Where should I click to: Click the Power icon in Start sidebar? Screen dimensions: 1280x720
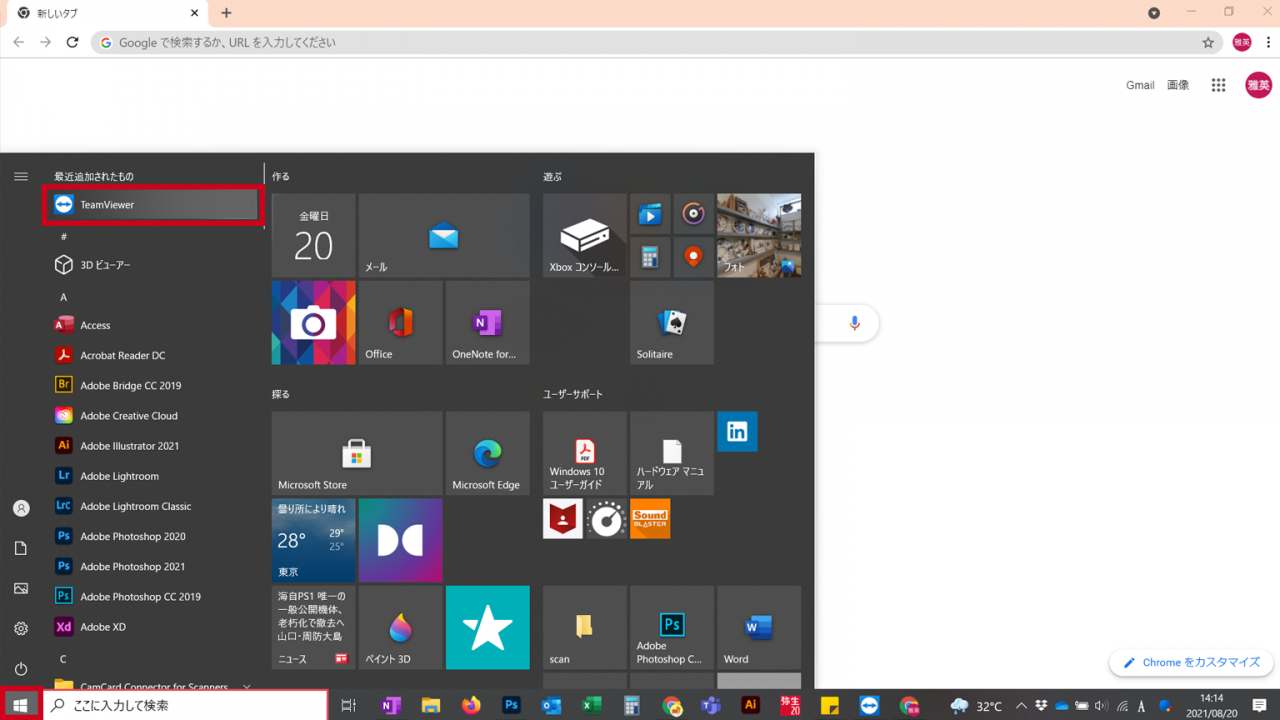[x=21, y=668]
